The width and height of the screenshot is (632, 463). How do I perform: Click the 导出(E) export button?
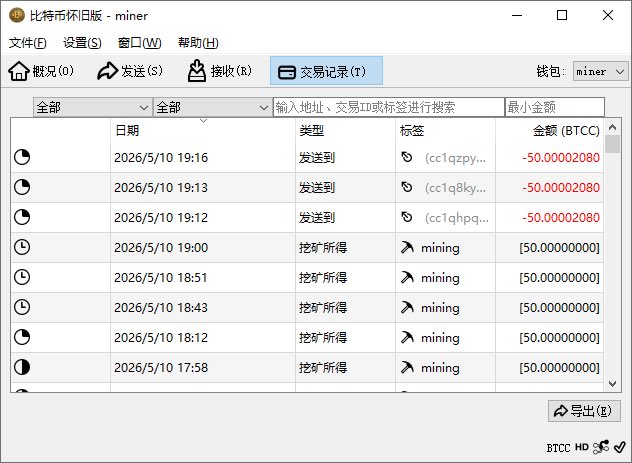(584, 411)
